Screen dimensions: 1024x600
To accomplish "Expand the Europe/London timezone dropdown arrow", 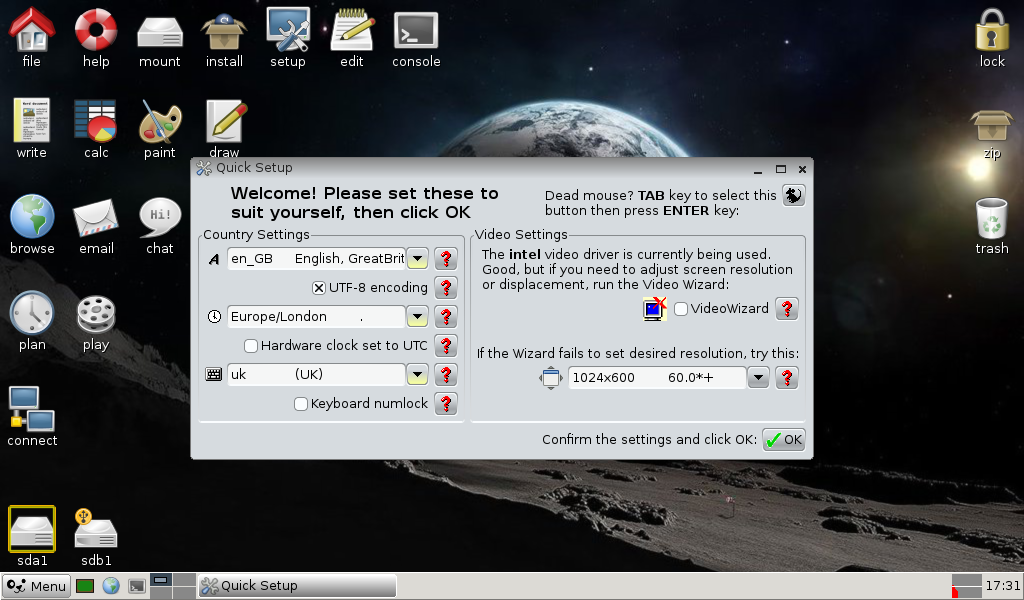I will point(417,317).
